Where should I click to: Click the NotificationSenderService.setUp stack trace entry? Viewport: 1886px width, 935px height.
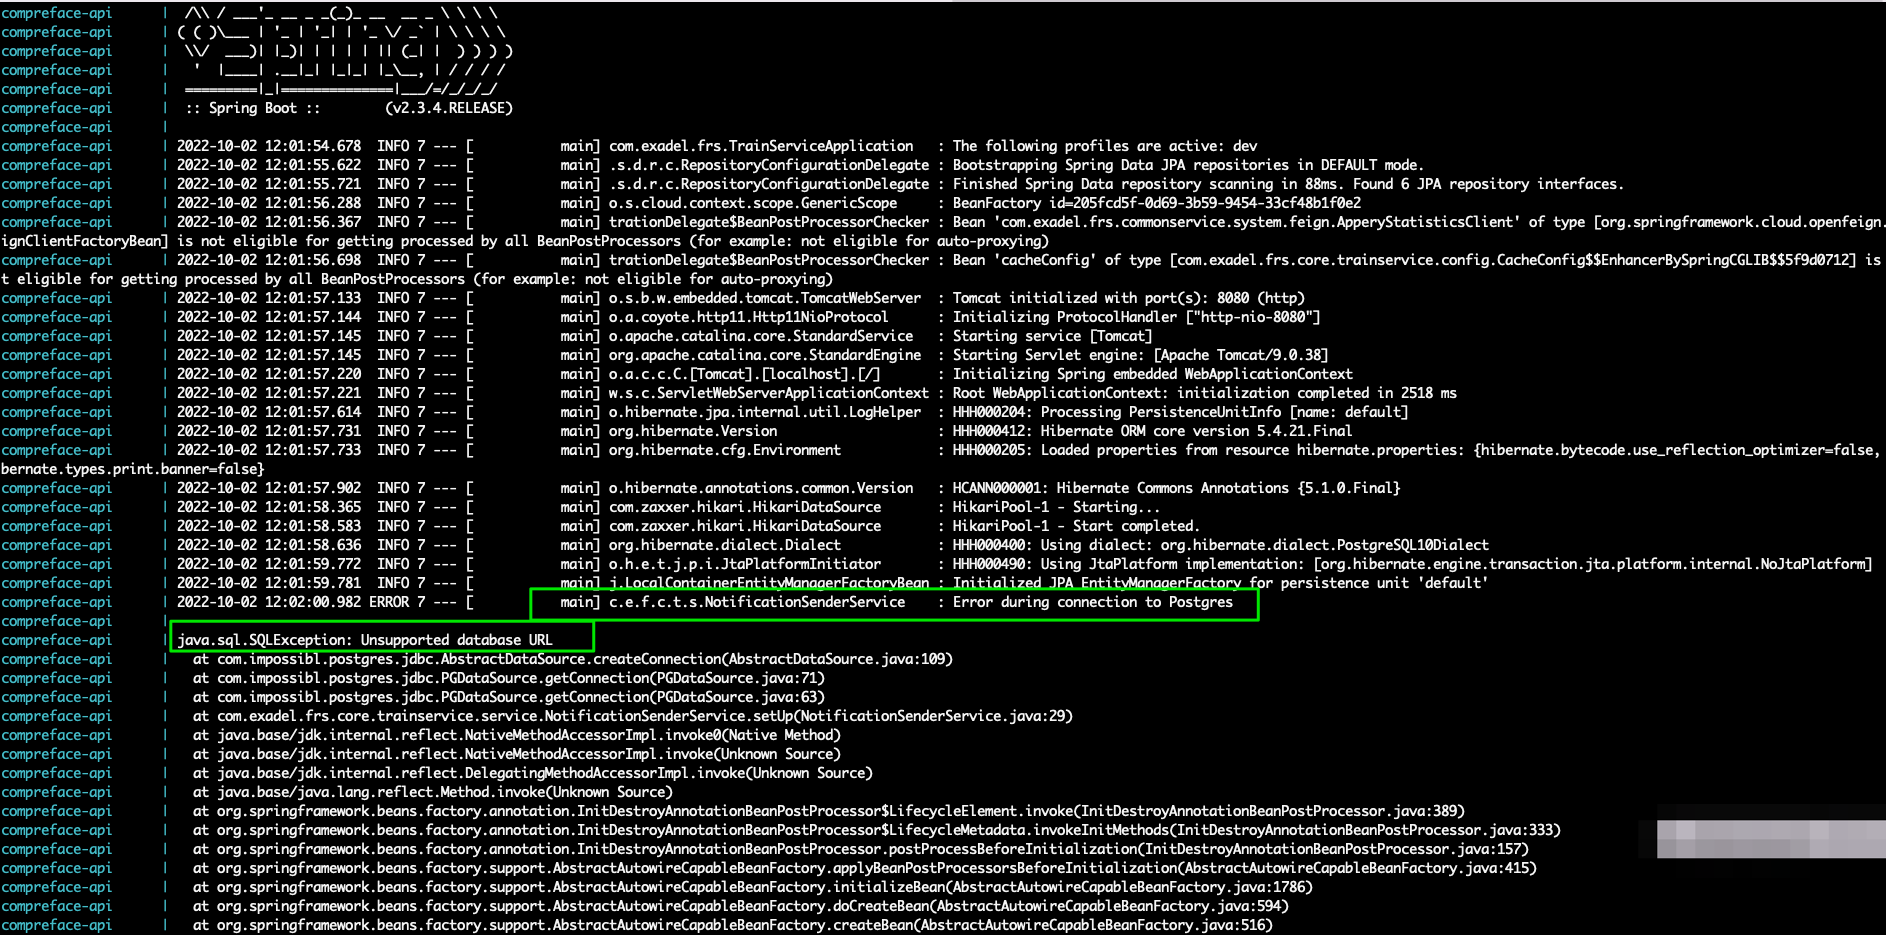click(630, 716)
